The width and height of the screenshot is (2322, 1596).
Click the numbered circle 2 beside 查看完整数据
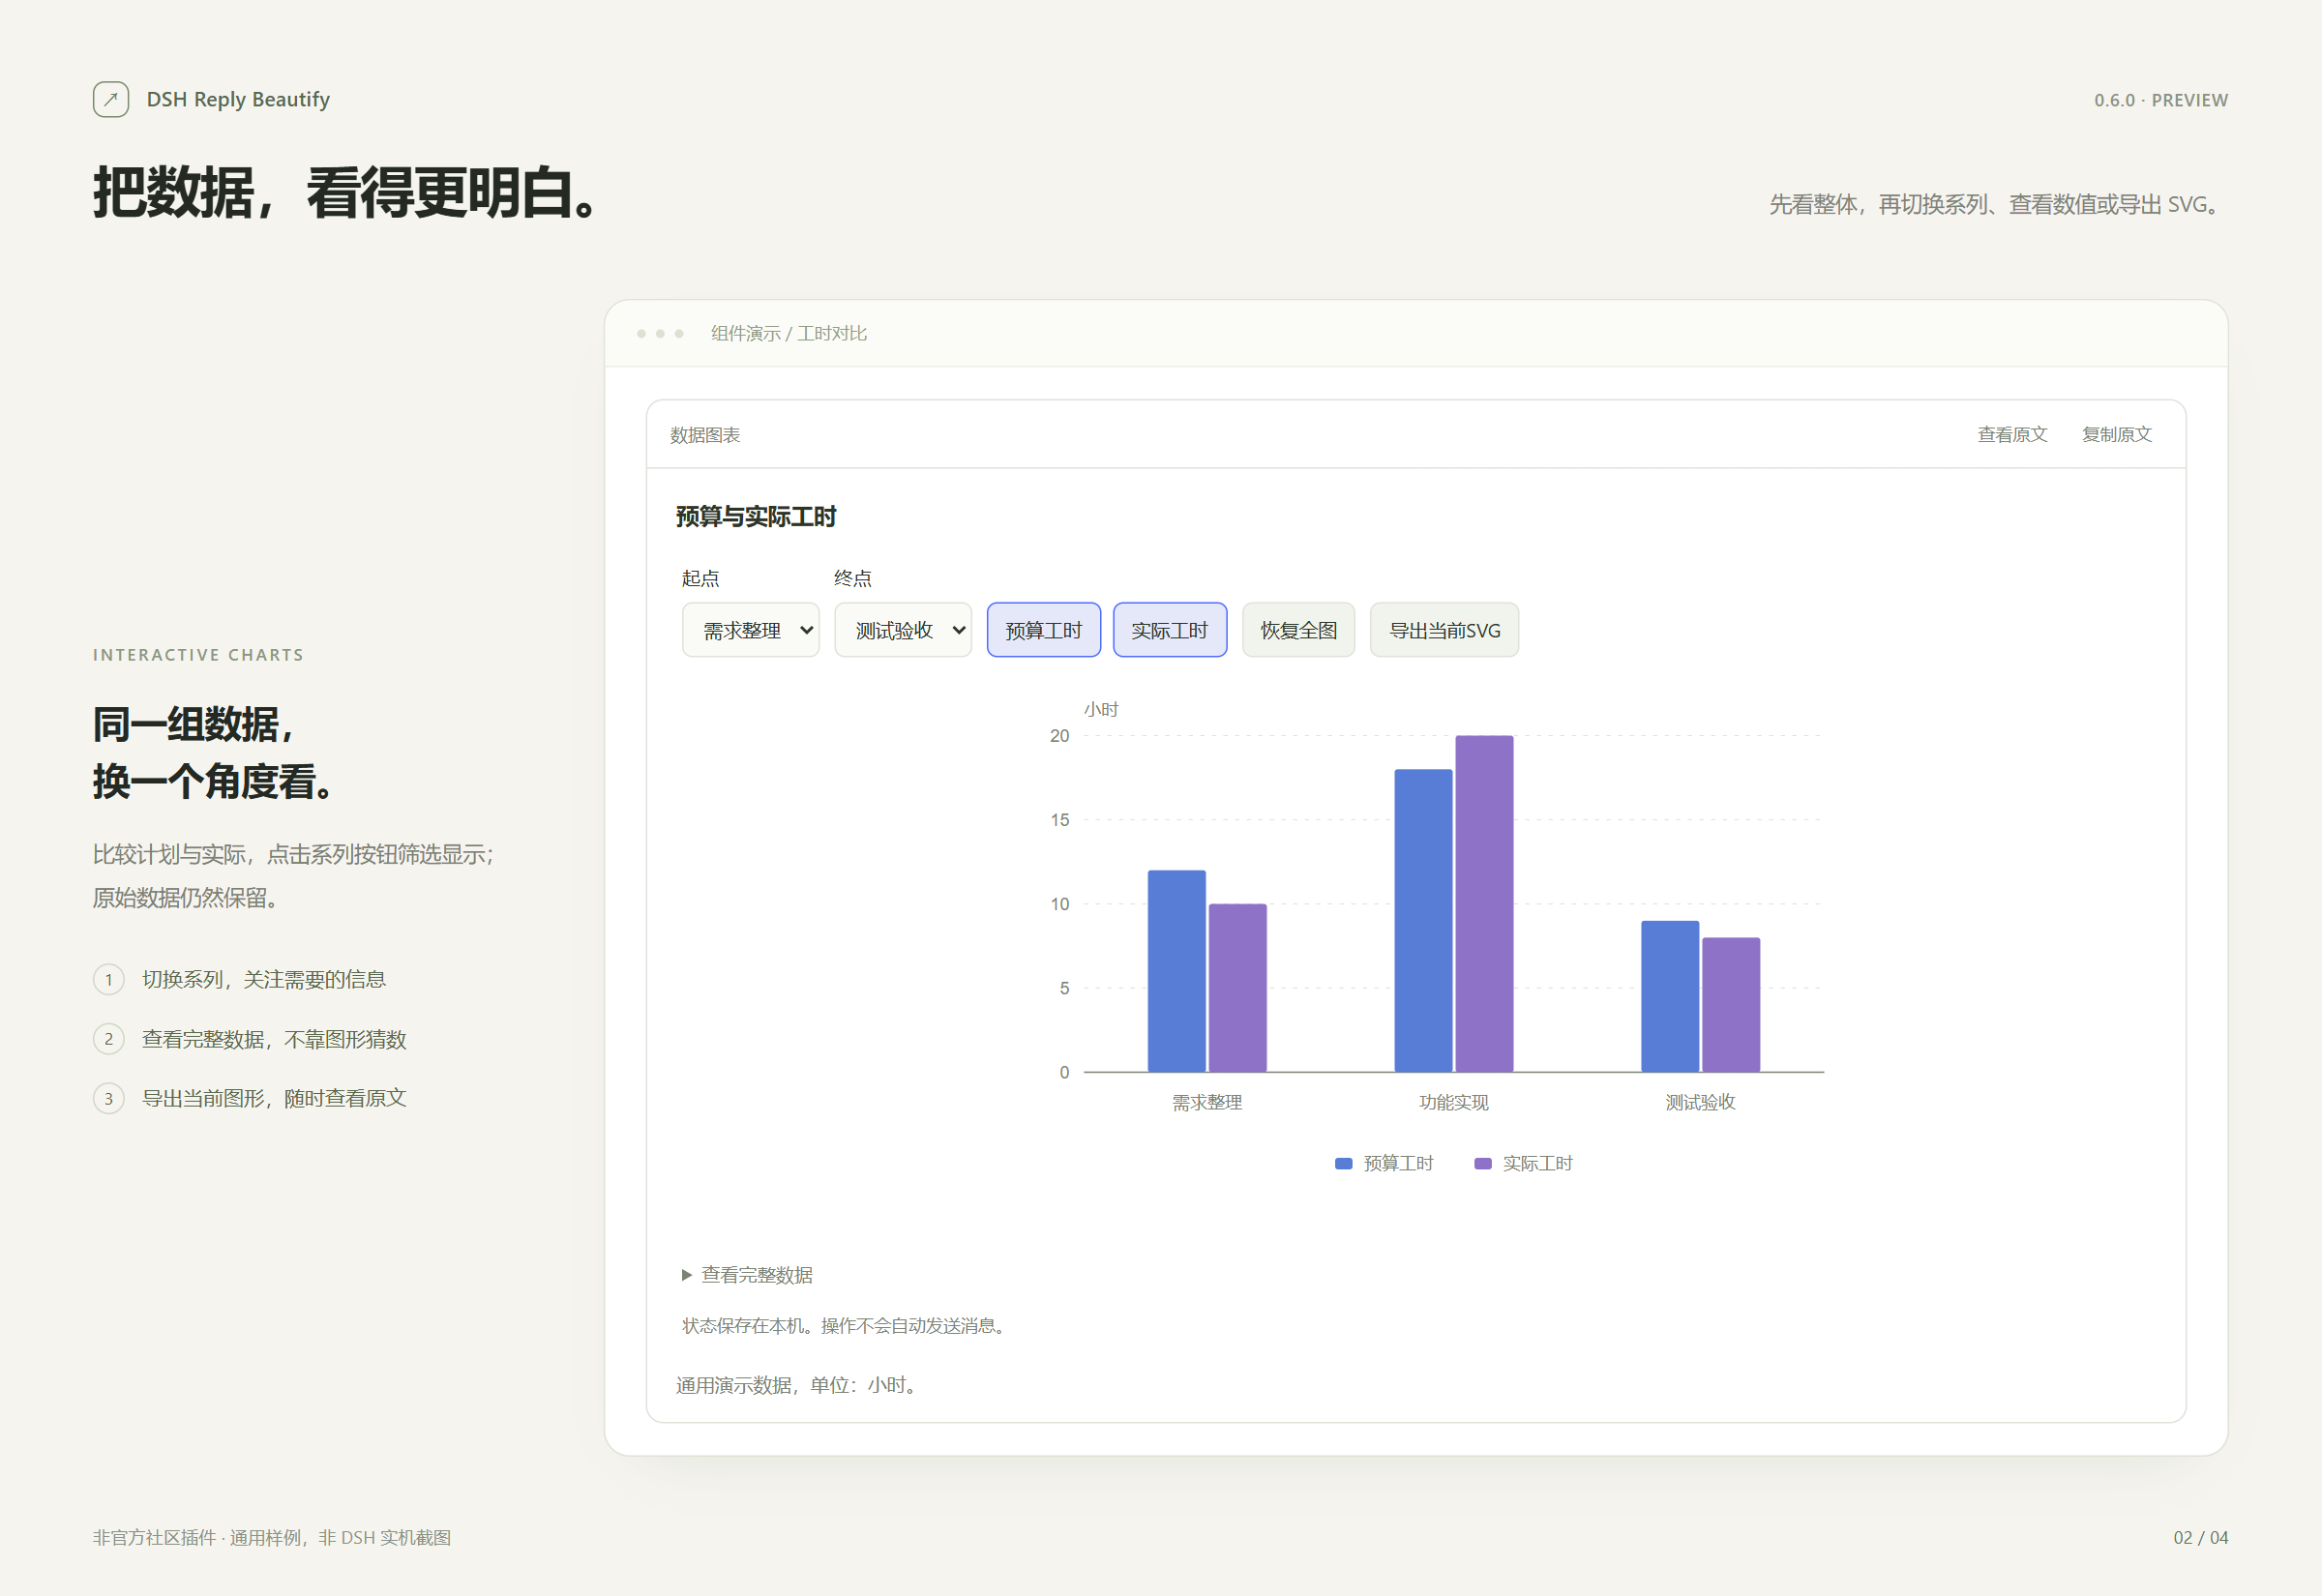point(109,1039)
